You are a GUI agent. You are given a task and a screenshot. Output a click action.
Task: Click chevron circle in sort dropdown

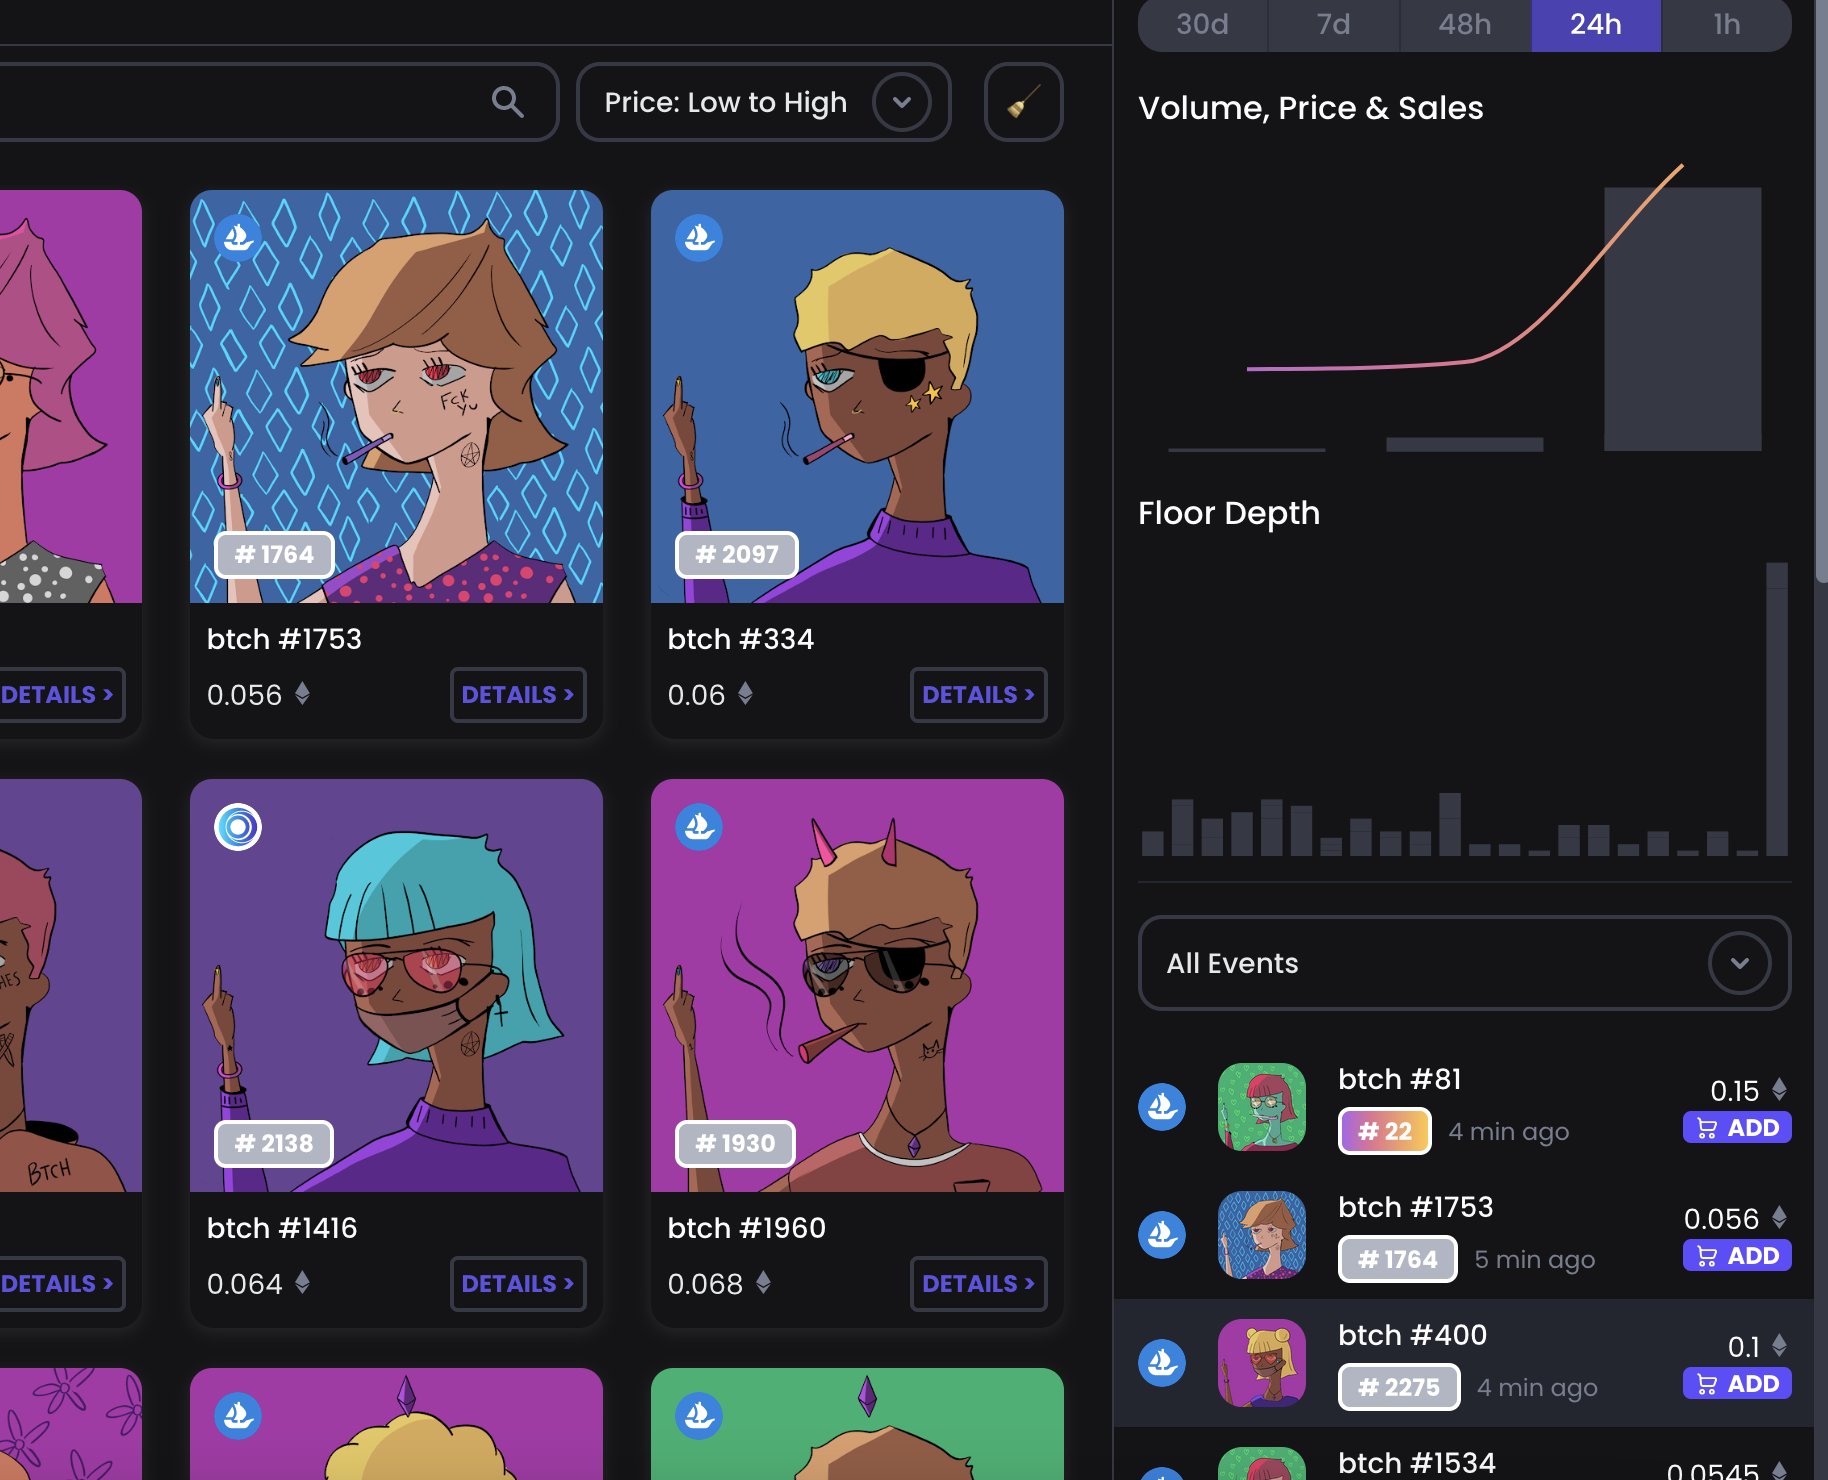coord(901,102)
